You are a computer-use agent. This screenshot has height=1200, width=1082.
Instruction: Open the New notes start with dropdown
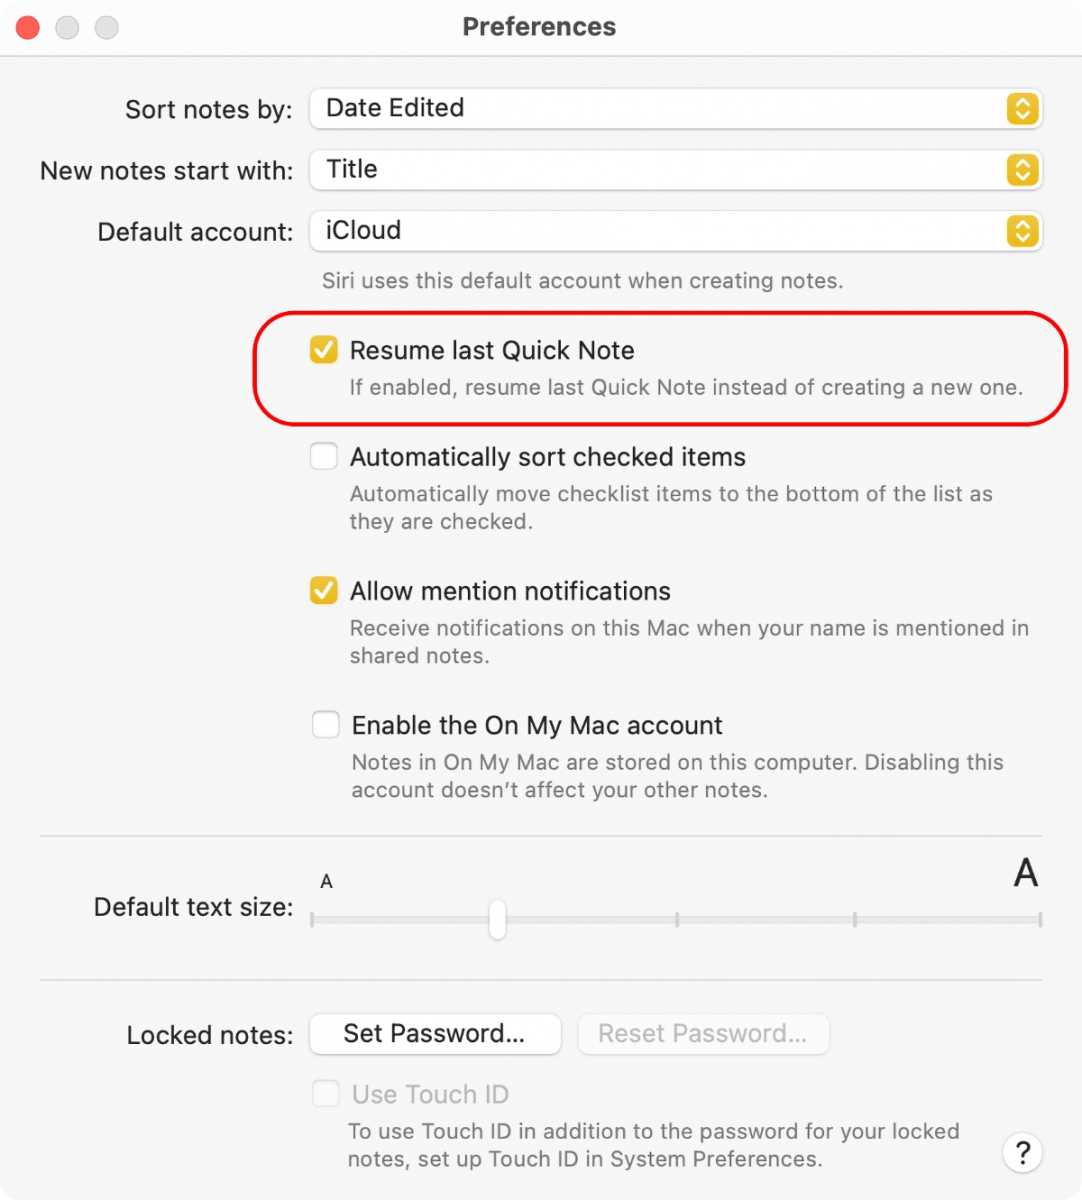(x=676, y=170)
